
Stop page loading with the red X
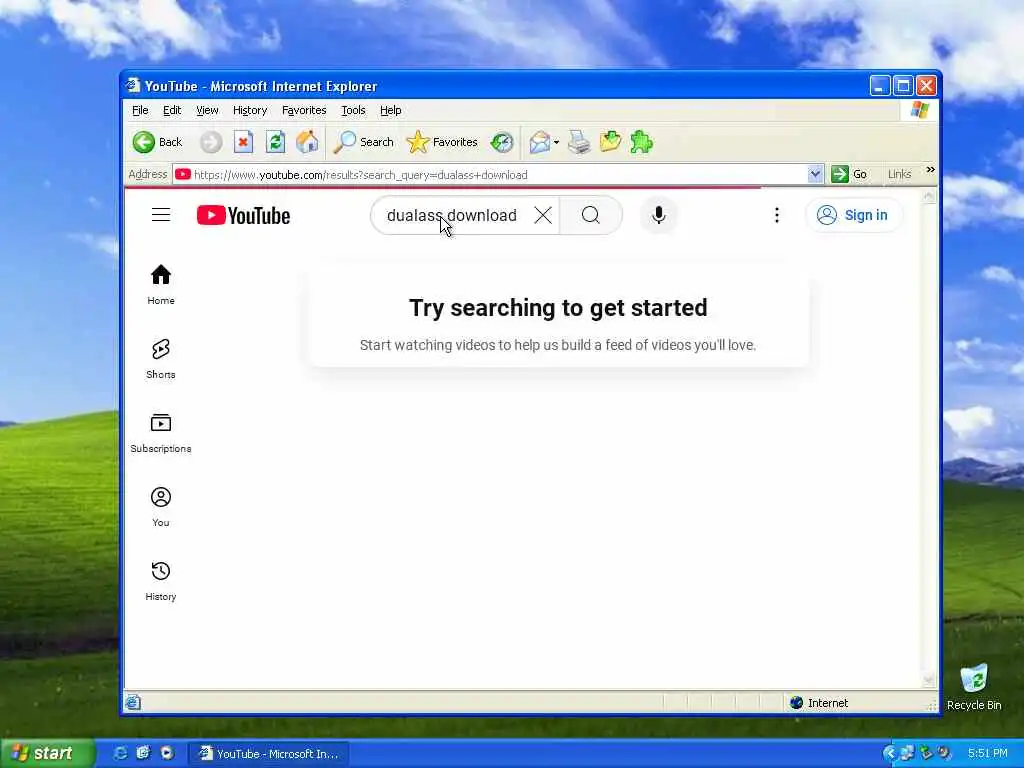[243, 142]
